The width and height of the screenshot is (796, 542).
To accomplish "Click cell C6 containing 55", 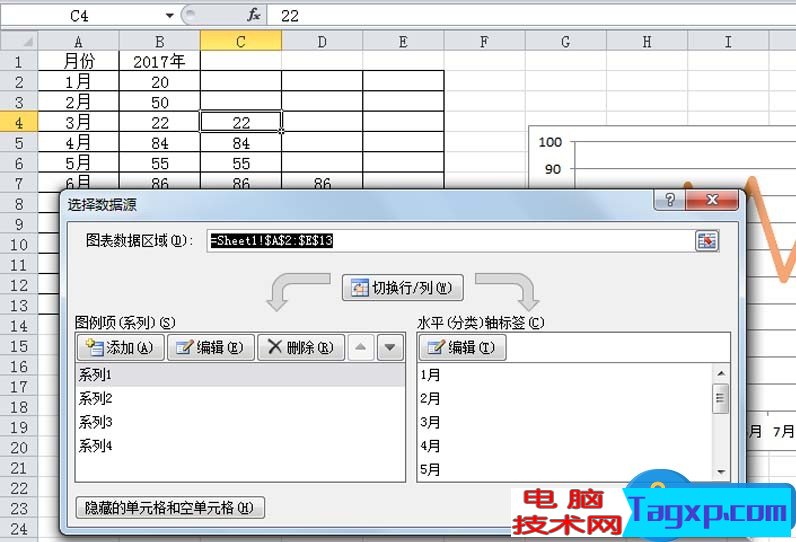I will [x=241, y=163].
